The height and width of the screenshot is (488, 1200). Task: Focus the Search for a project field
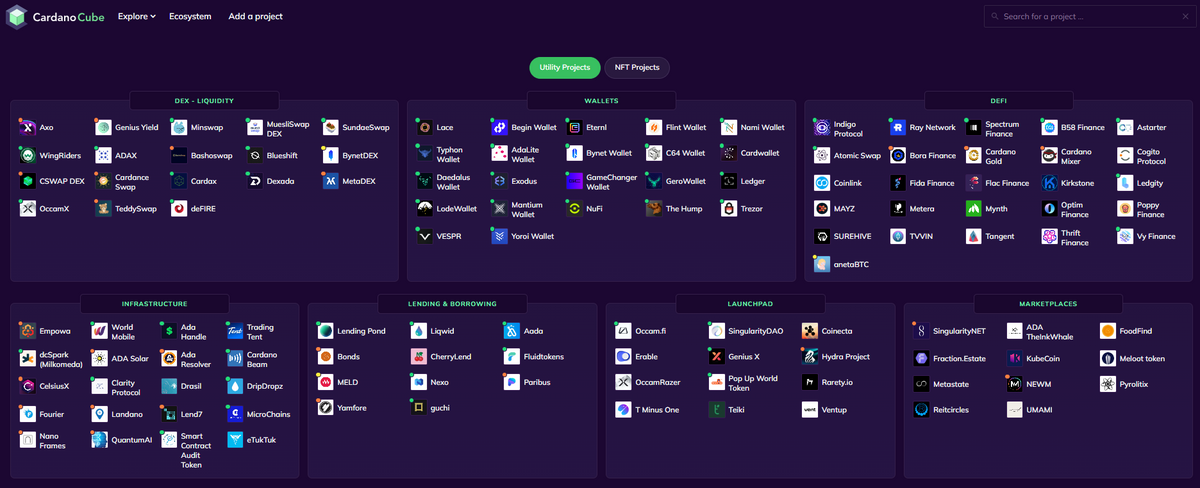tap(1089, 17)
